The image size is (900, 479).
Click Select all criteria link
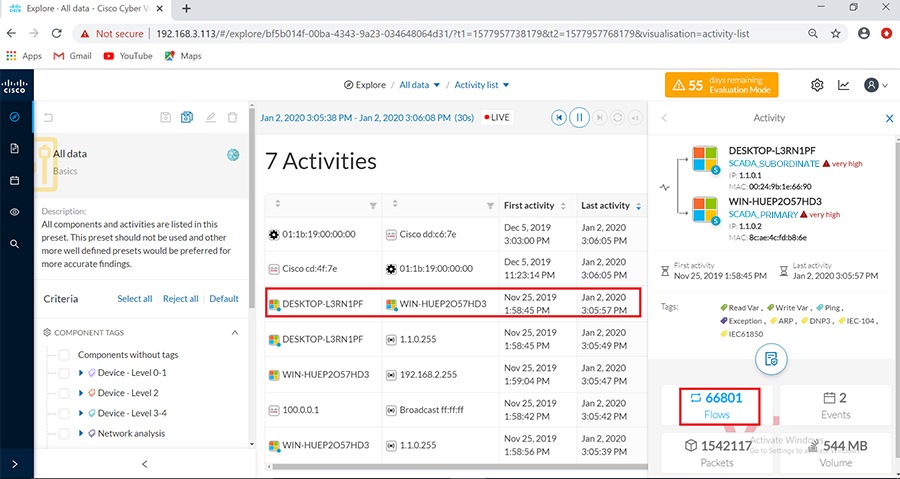pos(135,299)
